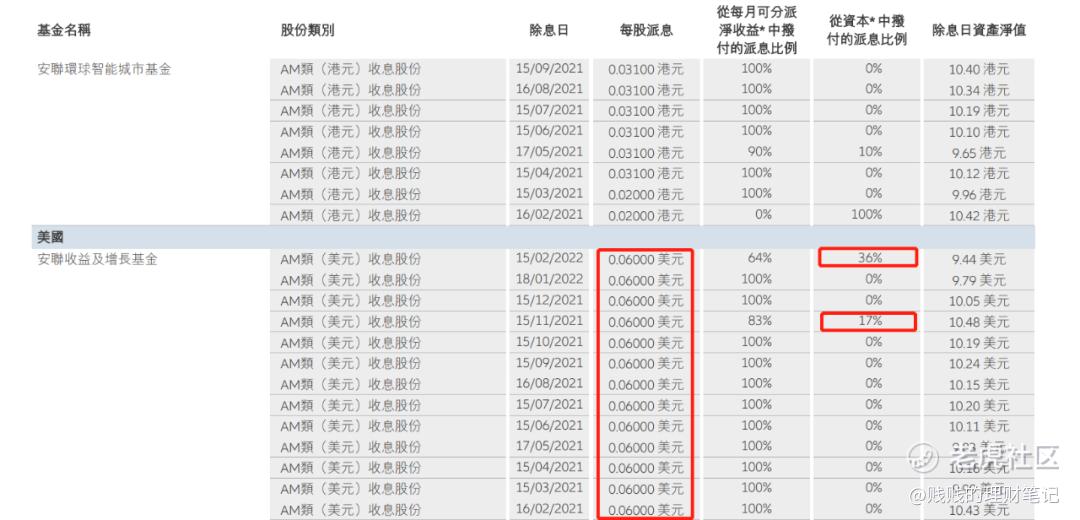The height and width of the screenshot is (520, 1080).
Task: Click 15/09/2021 date in the 港元 rows
Action: (549, 68)
